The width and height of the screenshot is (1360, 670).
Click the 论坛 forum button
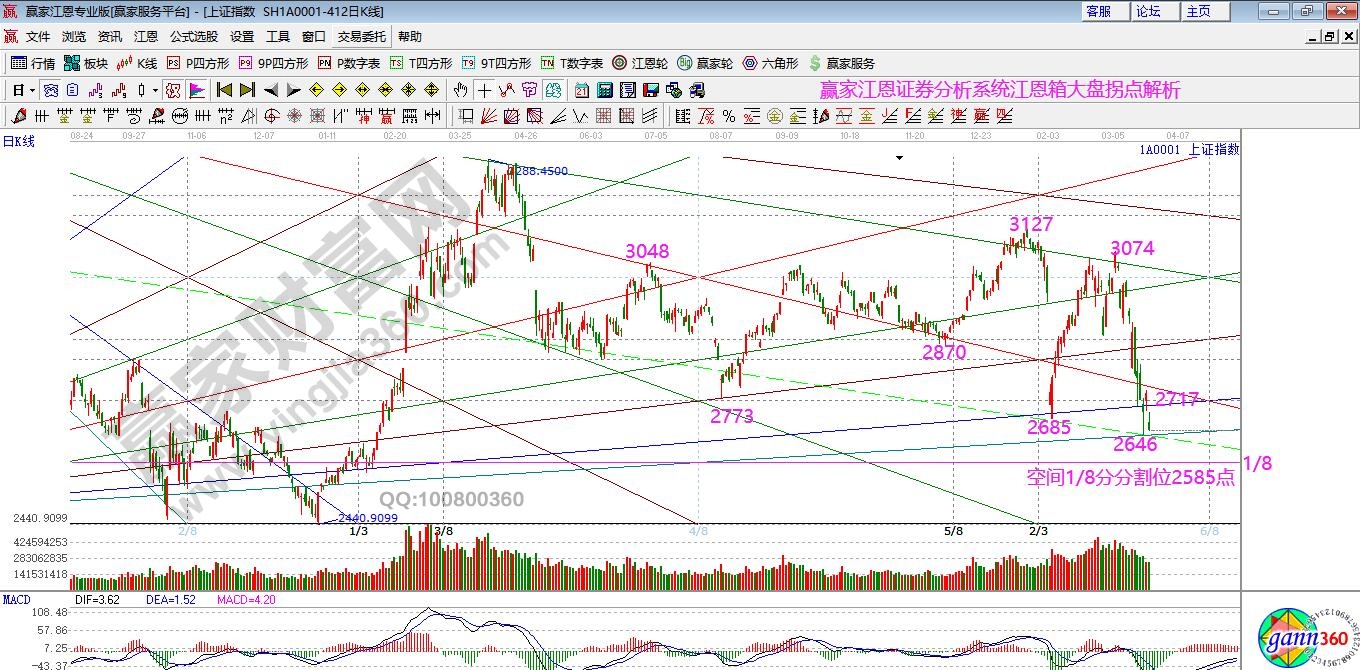[1148, 11]
